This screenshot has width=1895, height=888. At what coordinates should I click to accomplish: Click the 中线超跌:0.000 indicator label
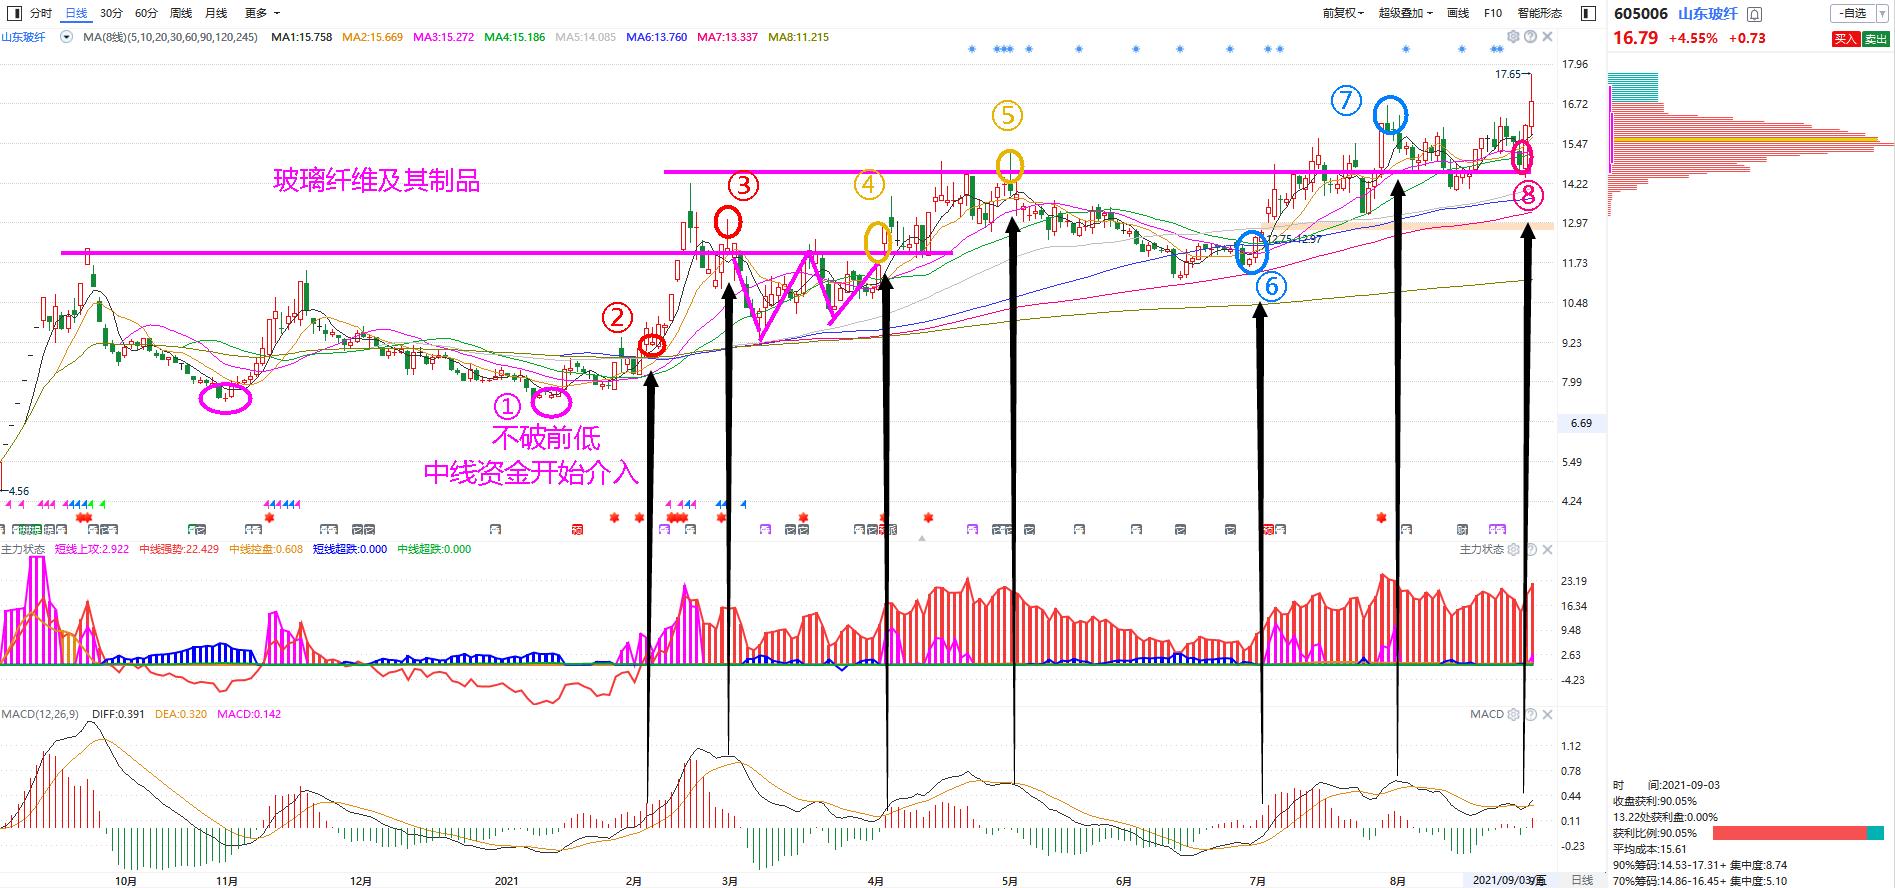tap(434, 549)
